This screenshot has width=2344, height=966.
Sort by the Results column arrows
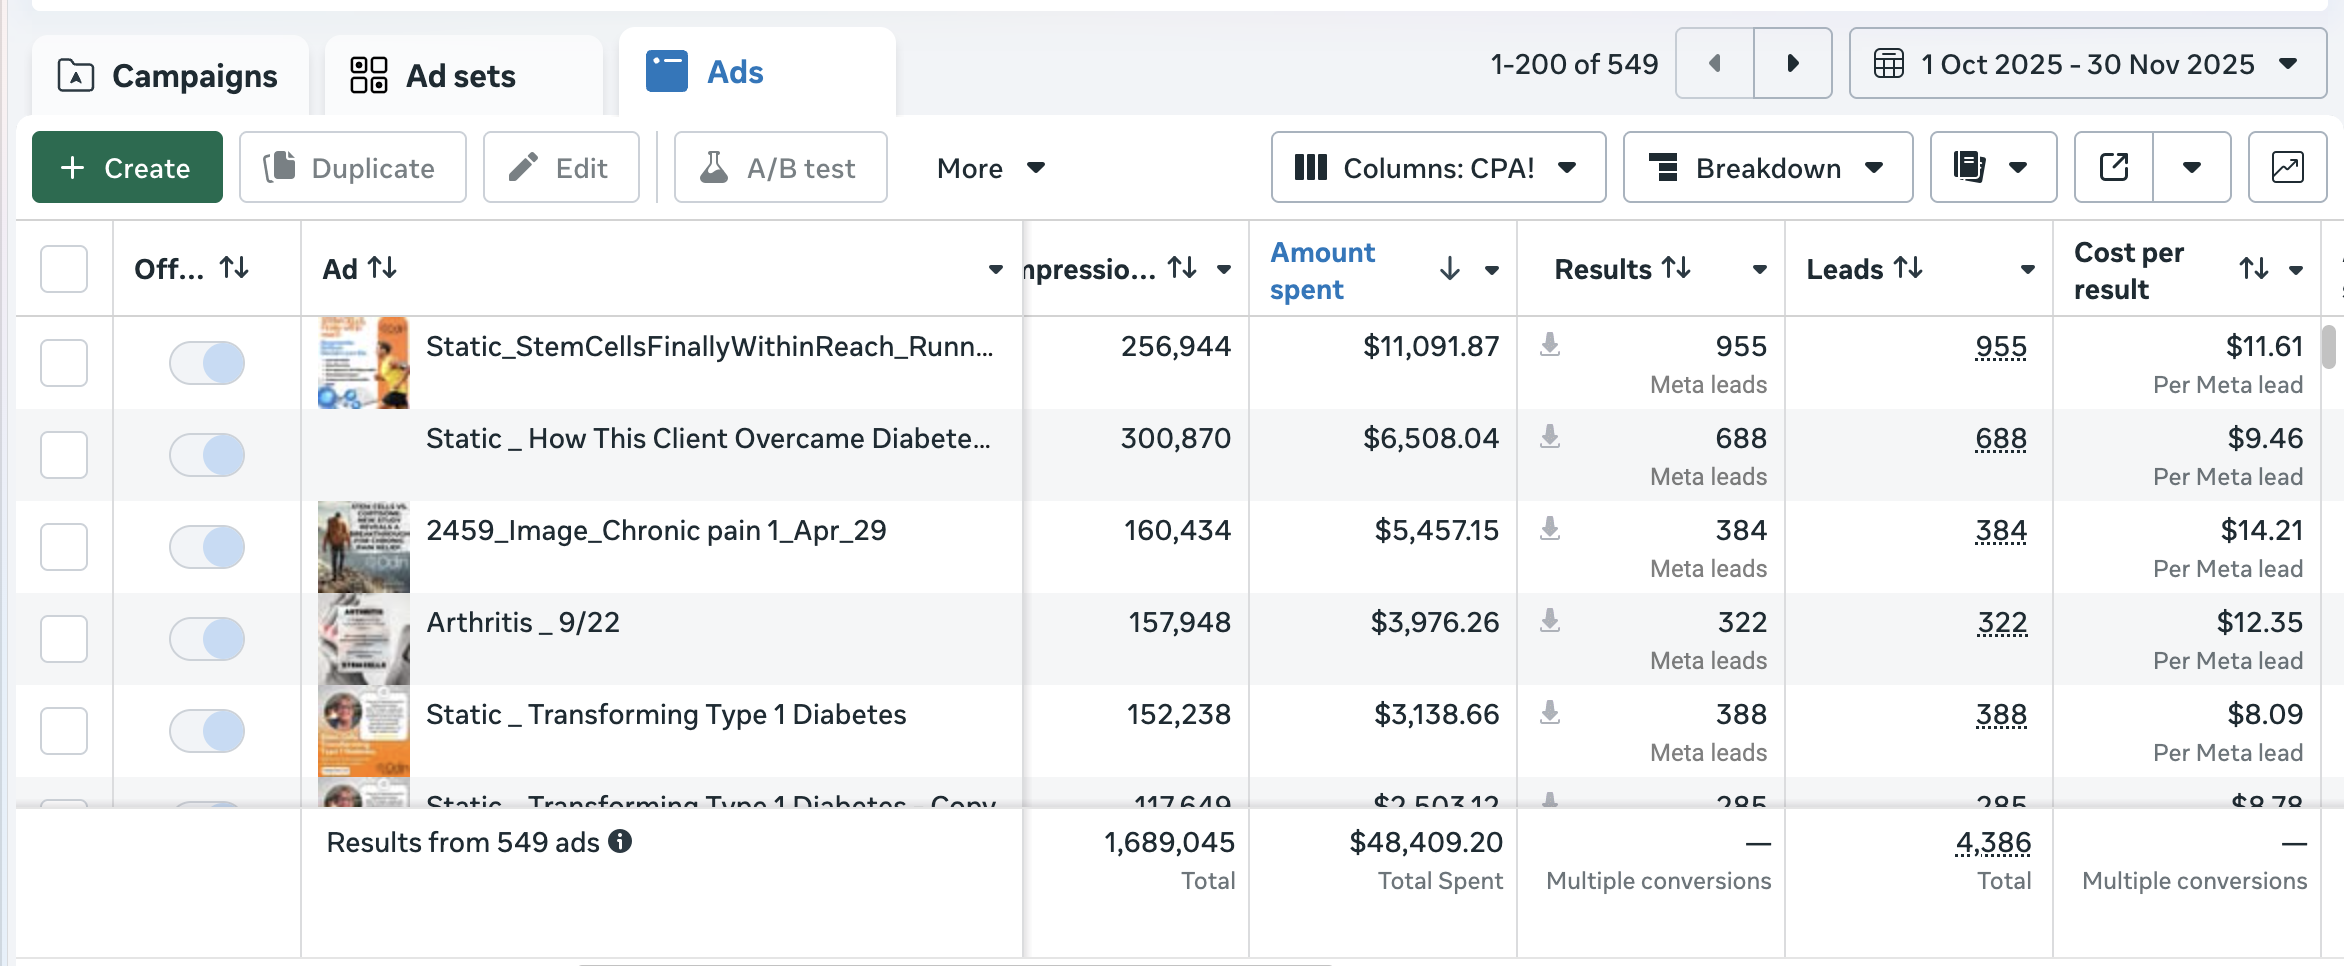click(x=1677, y=268)
